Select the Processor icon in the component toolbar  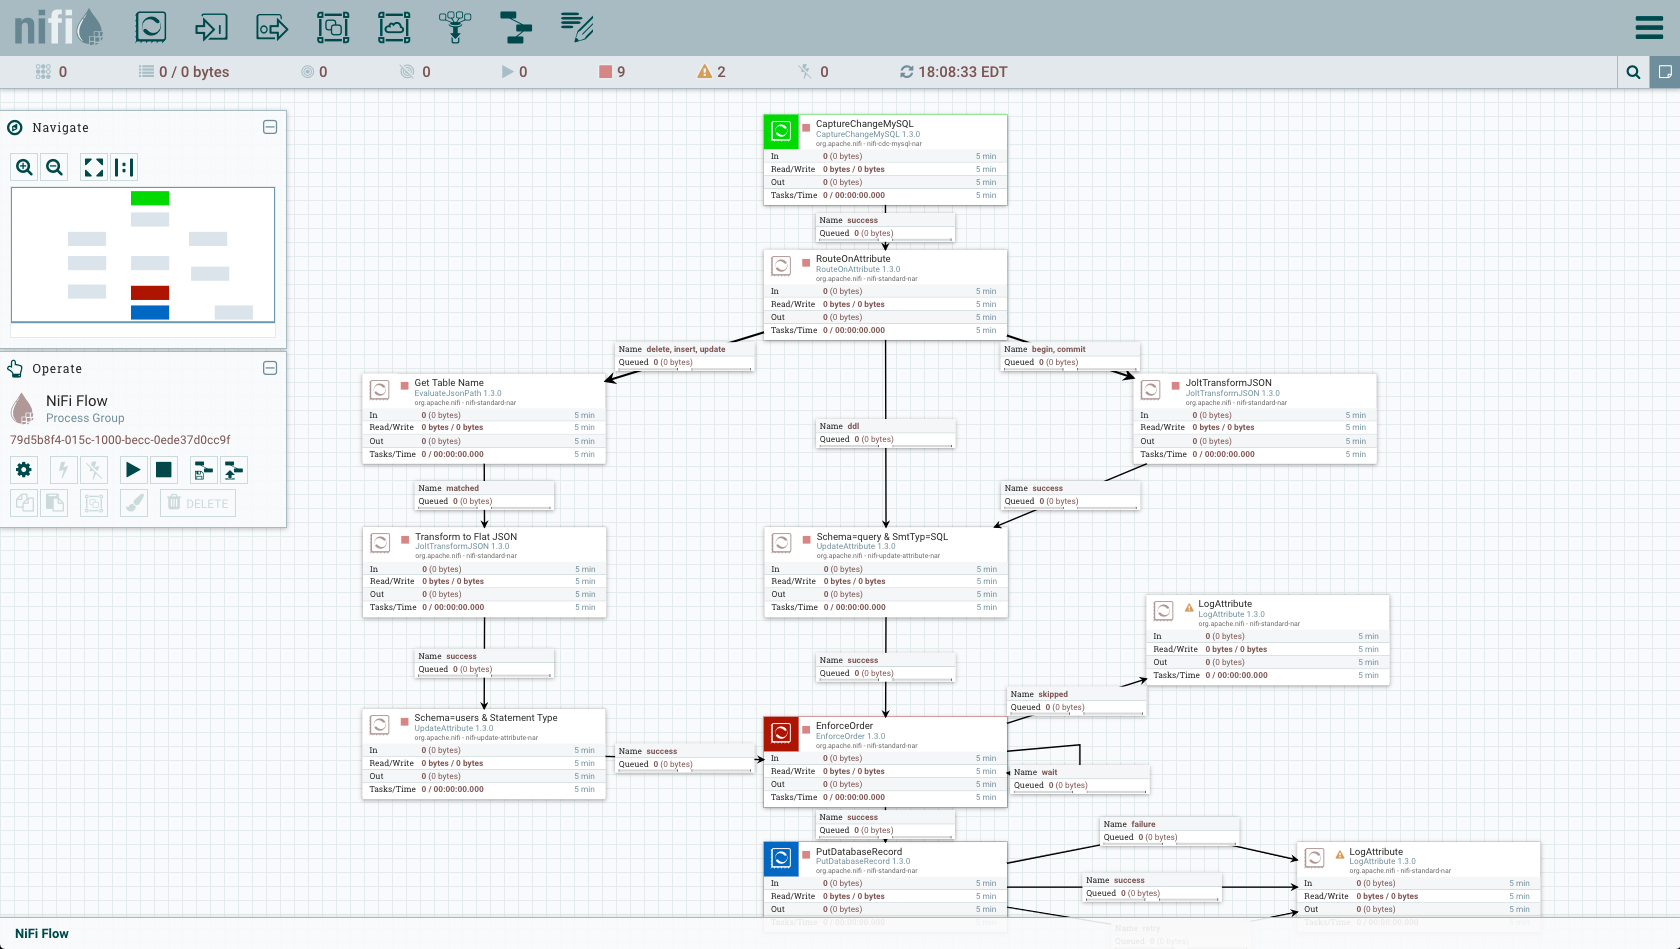150,27
